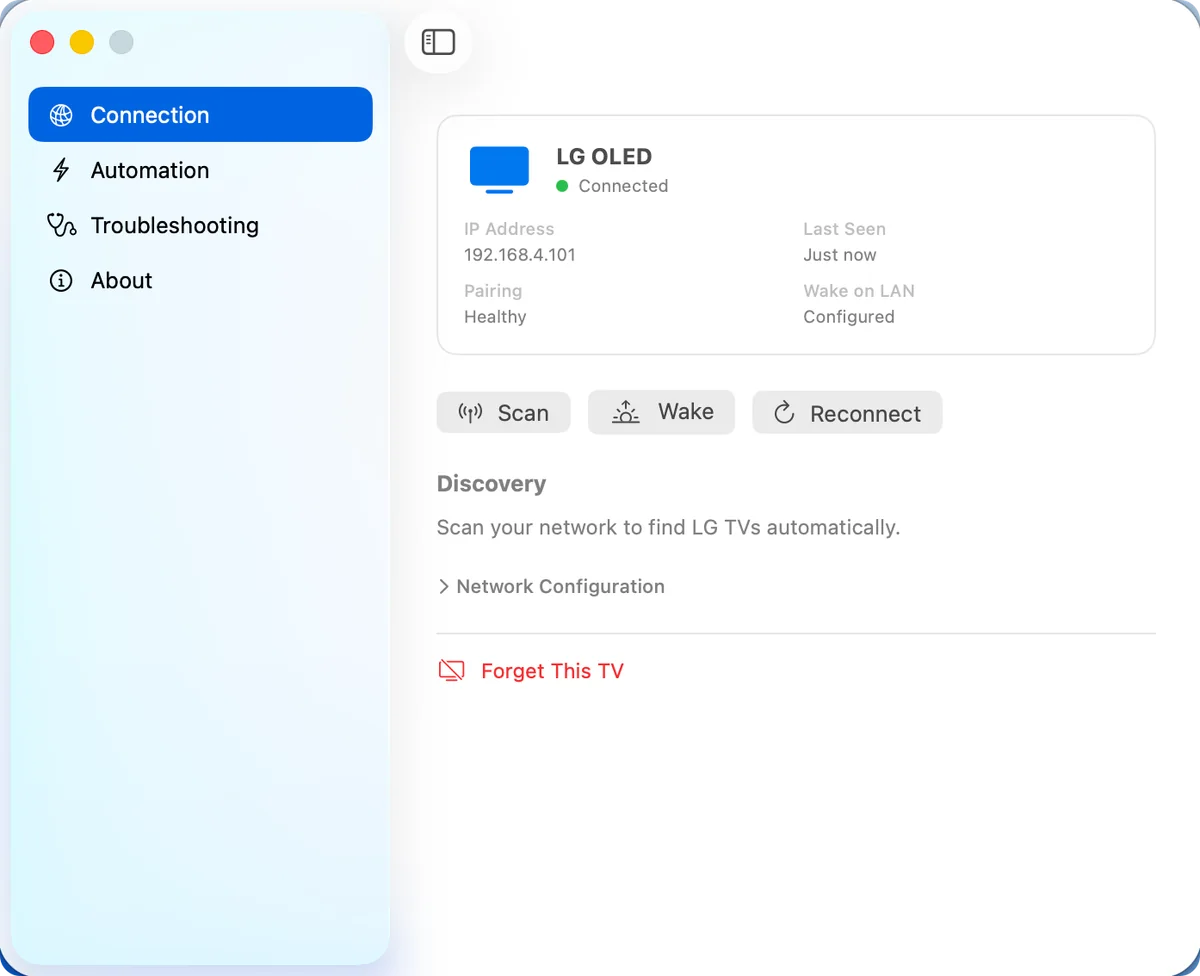
Task: Click the "Last Seen" field label
Action: (845, 229)
